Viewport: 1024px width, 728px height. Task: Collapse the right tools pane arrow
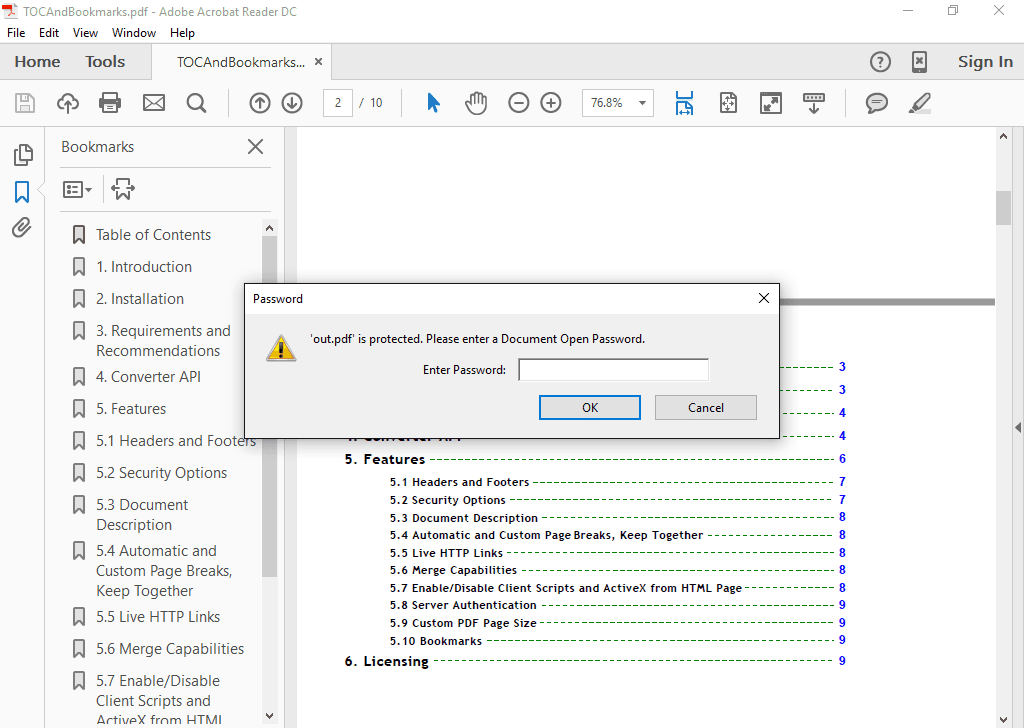tap(1017, 428)
